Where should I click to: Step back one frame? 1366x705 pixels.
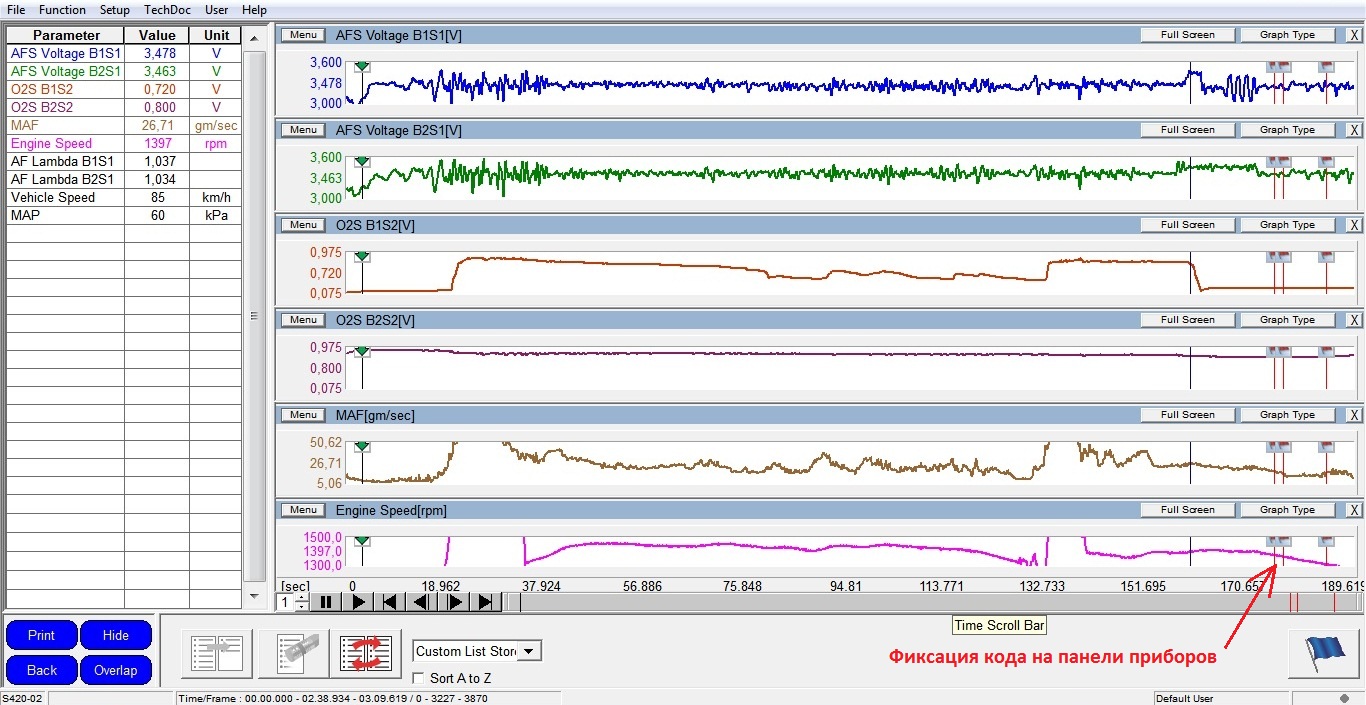pos(421,602)
